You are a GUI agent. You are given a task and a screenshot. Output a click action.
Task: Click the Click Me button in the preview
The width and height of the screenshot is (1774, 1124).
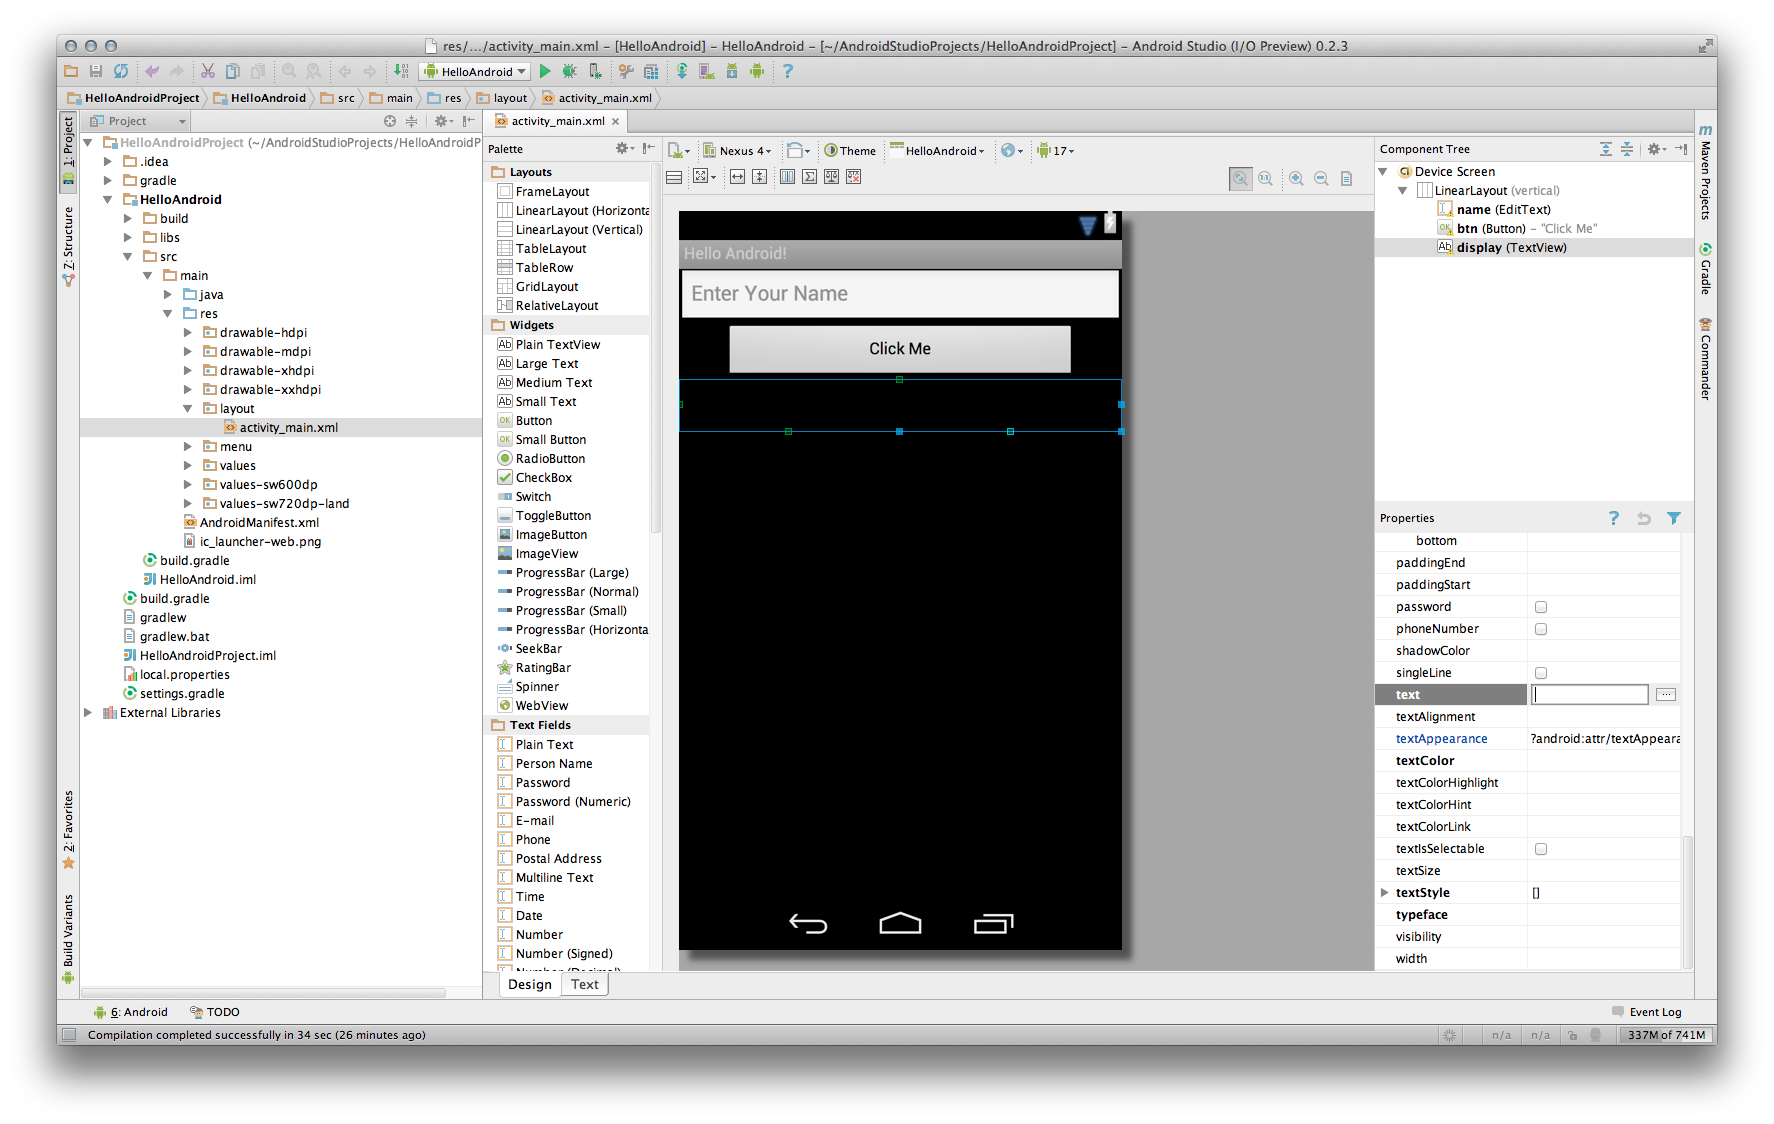coord(900,349)
